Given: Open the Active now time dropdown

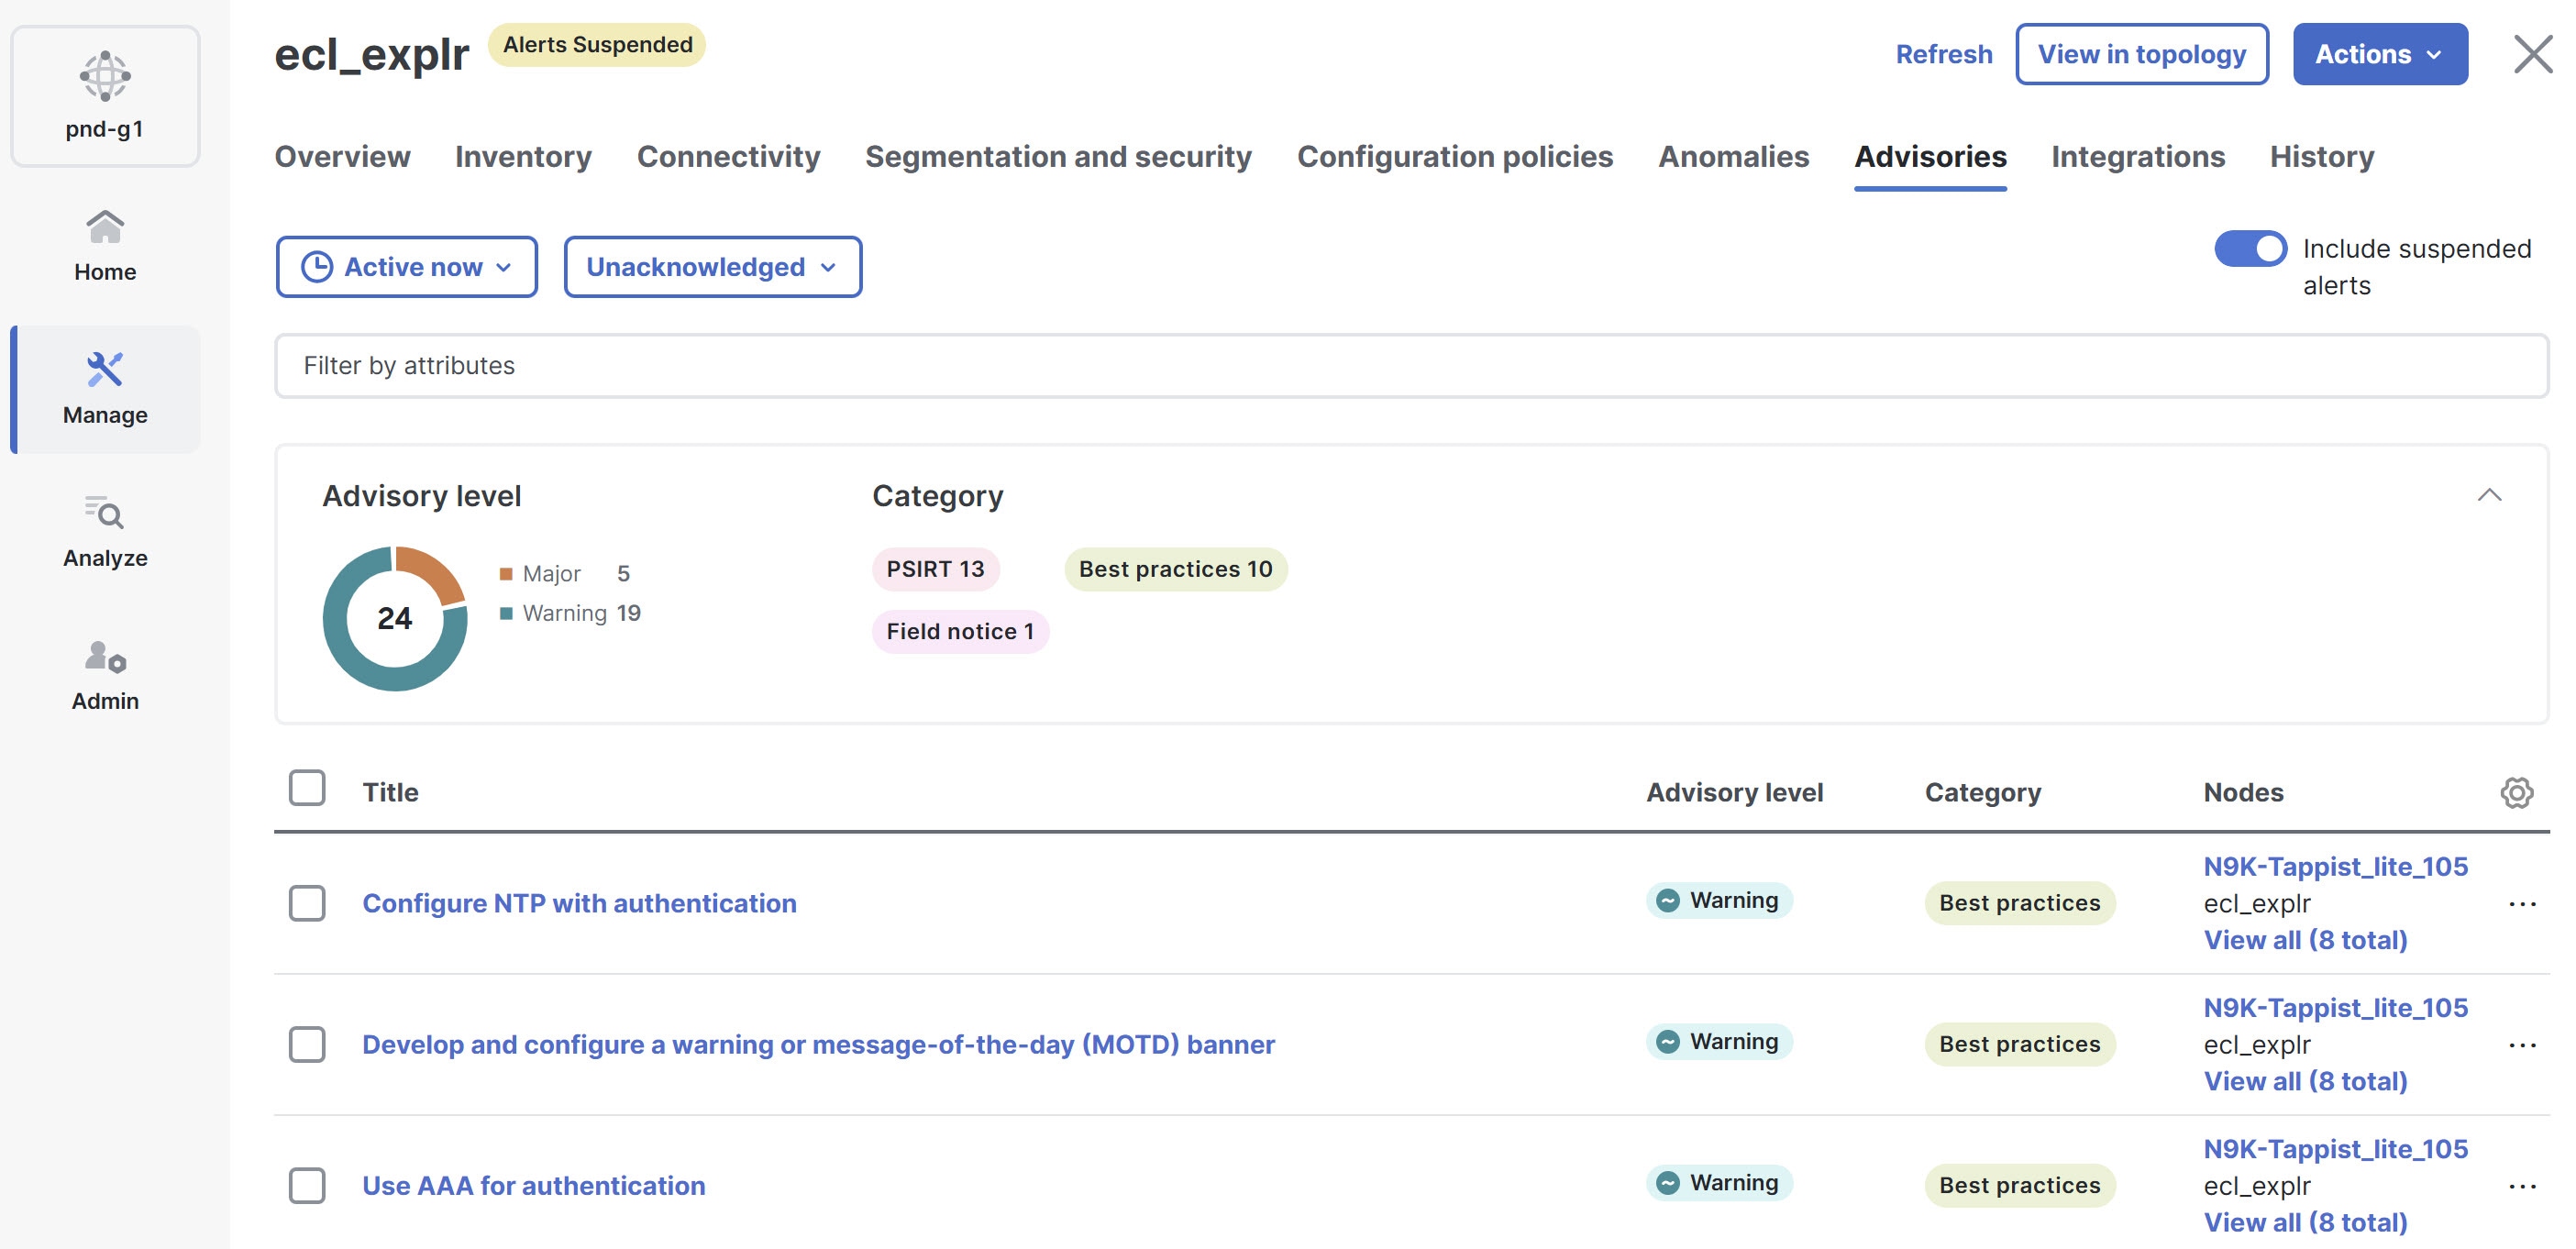Looking at the screenshot, I should (x=407, y=267).
